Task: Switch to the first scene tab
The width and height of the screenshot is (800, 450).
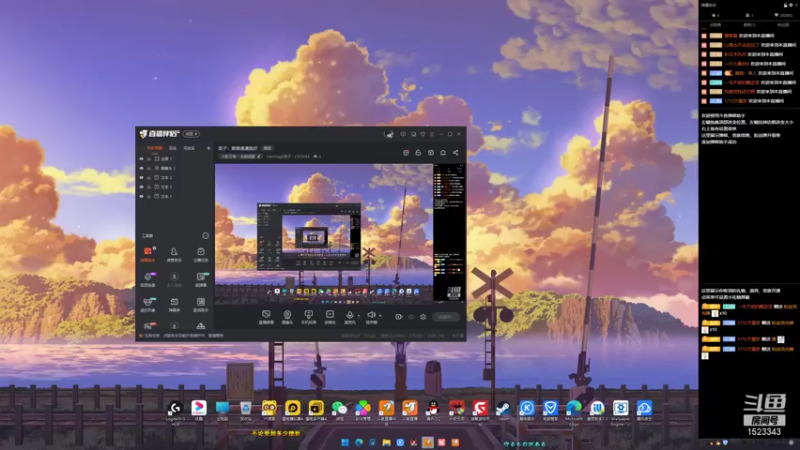Action: [155, 148]
